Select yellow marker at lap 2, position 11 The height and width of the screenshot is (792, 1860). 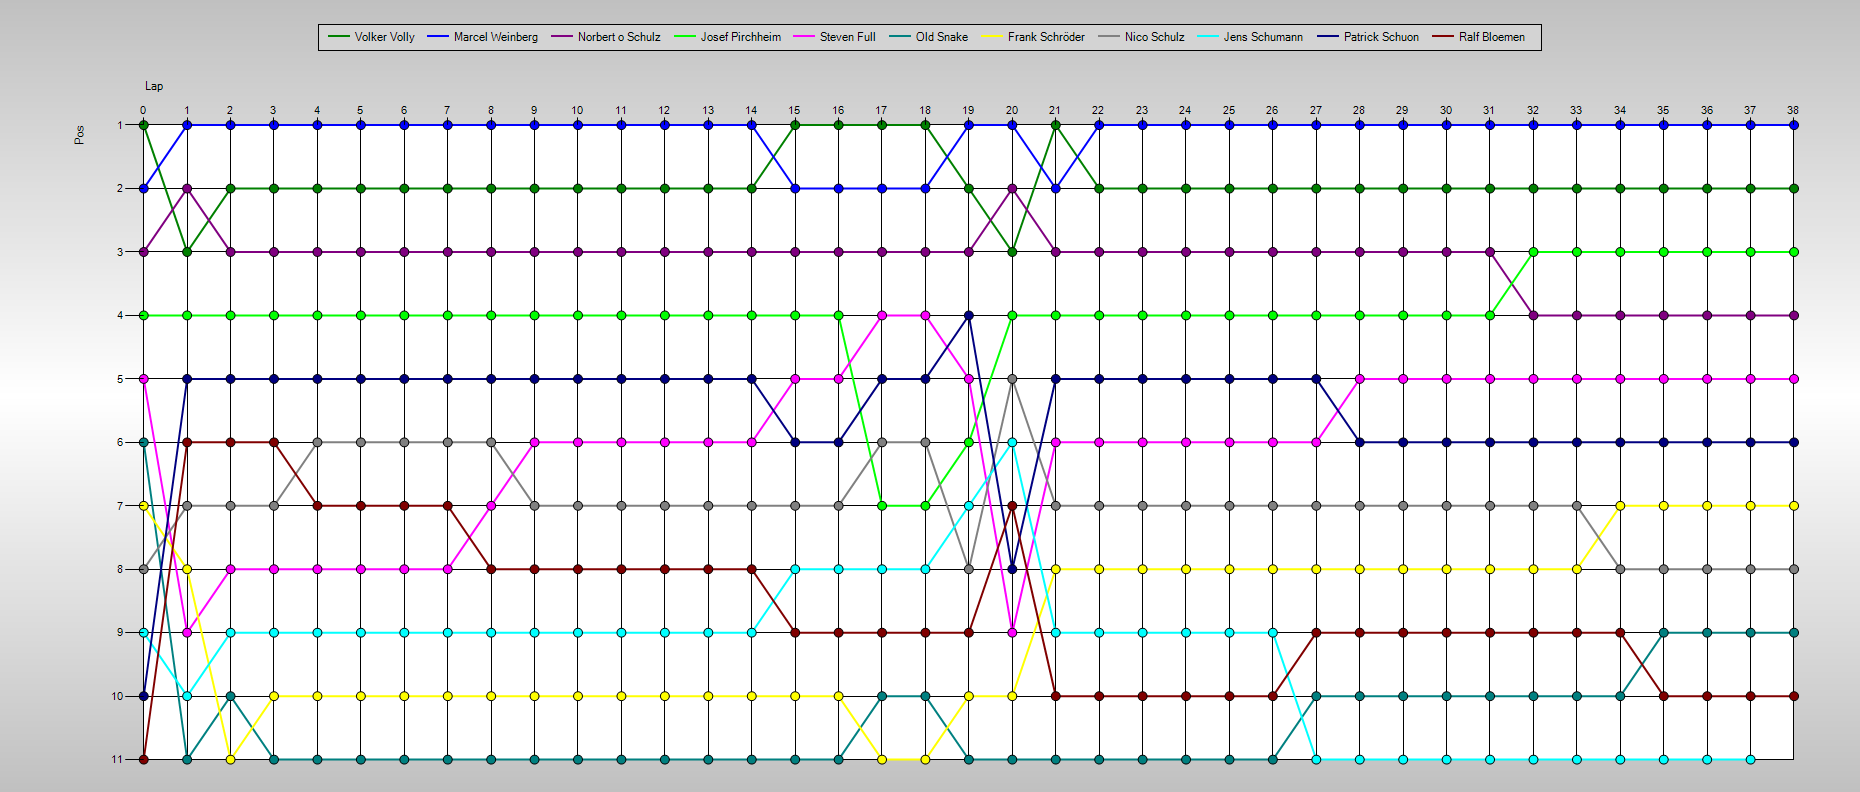click(x=230, y=759)
